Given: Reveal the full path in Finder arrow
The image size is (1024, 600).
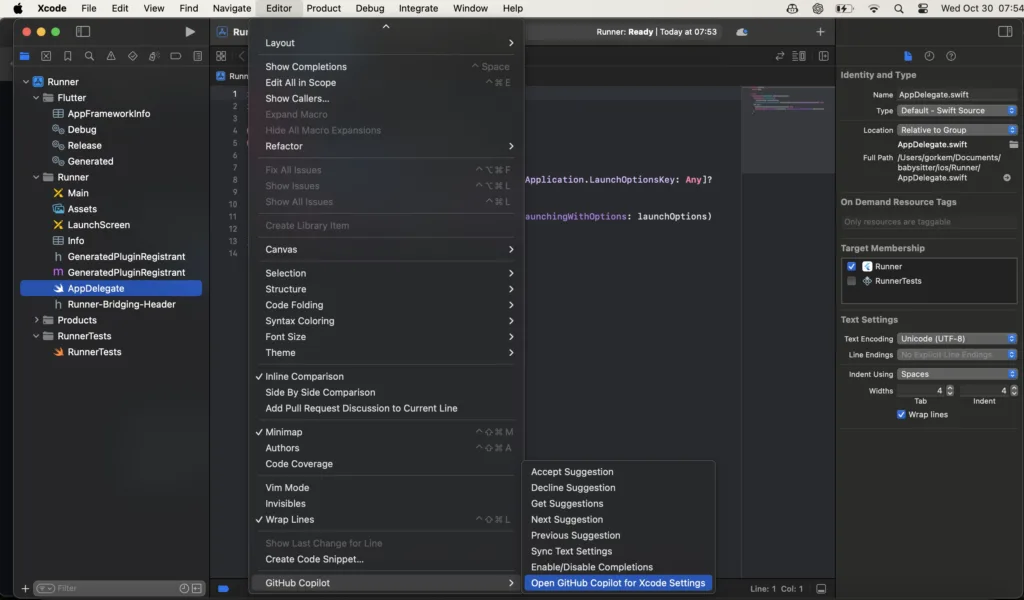Looking at the screenshot, I should tap(1007, 178).
